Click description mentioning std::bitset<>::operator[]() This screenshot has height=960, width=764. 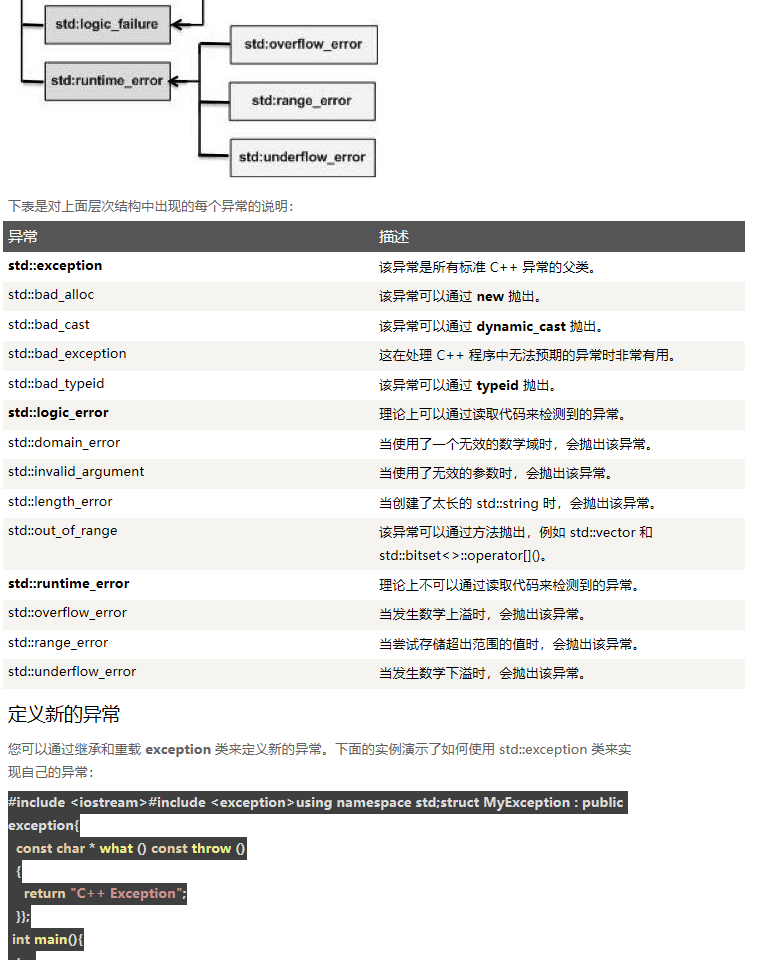[515, 544]
